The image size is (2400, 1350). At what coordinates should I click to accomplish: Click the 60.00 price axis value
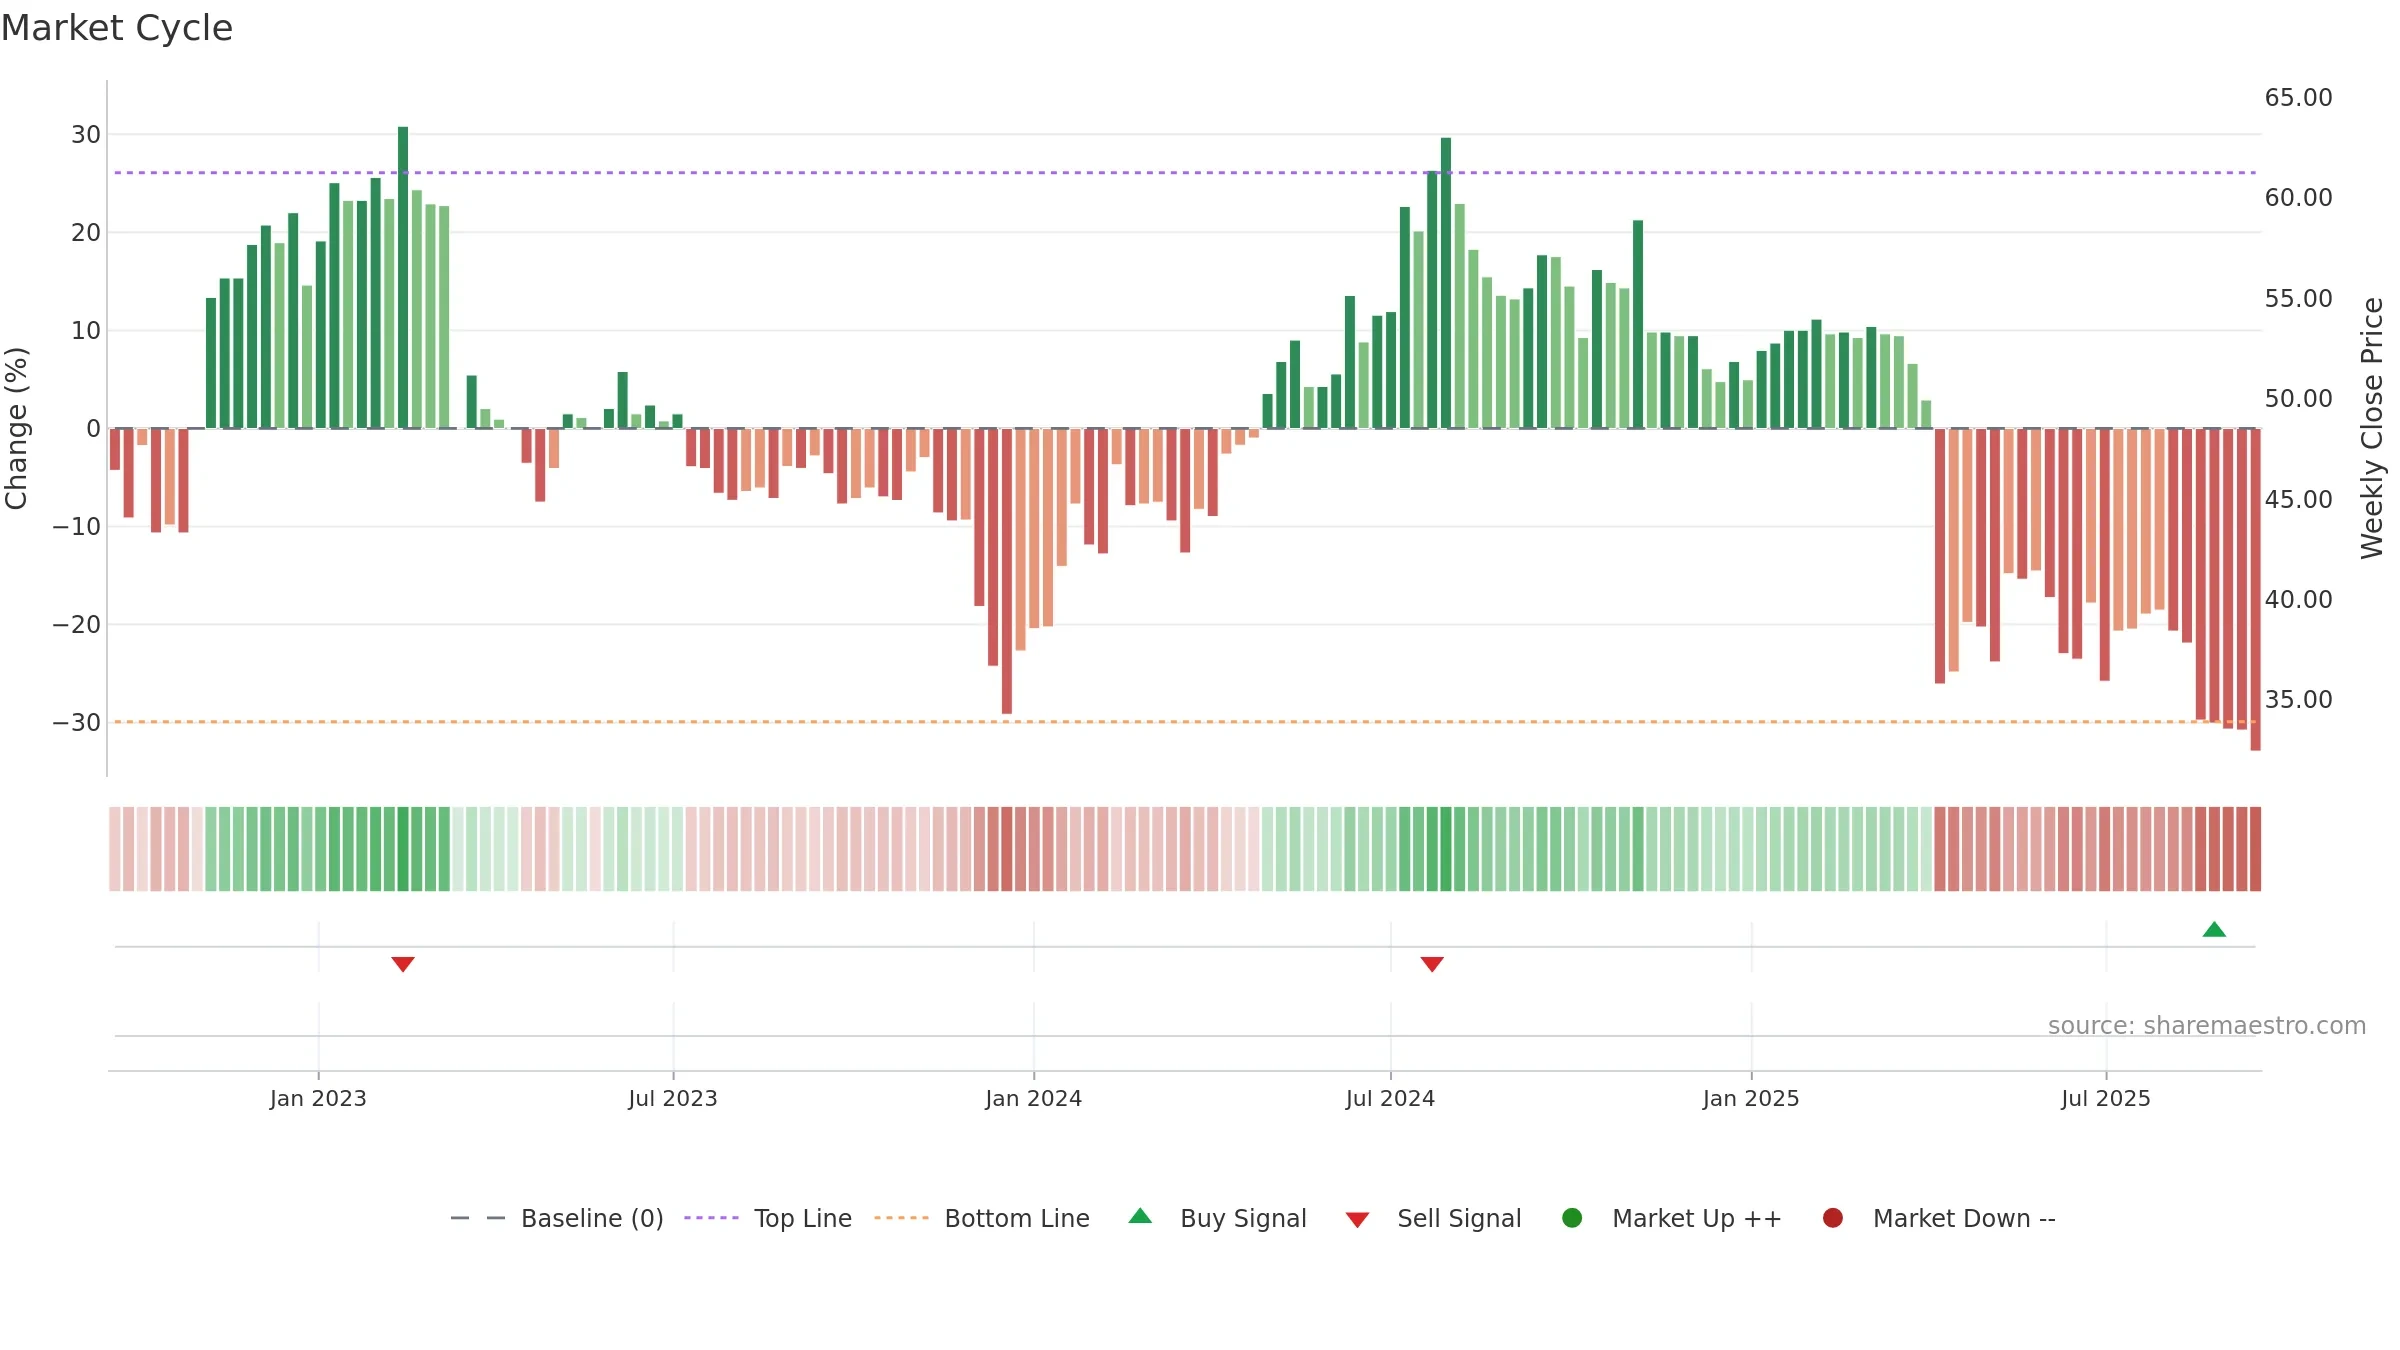point(2298,198)
